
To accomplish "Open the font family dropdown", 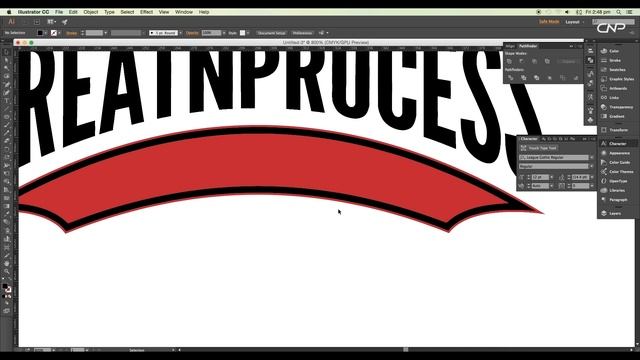I will point(591,158).
